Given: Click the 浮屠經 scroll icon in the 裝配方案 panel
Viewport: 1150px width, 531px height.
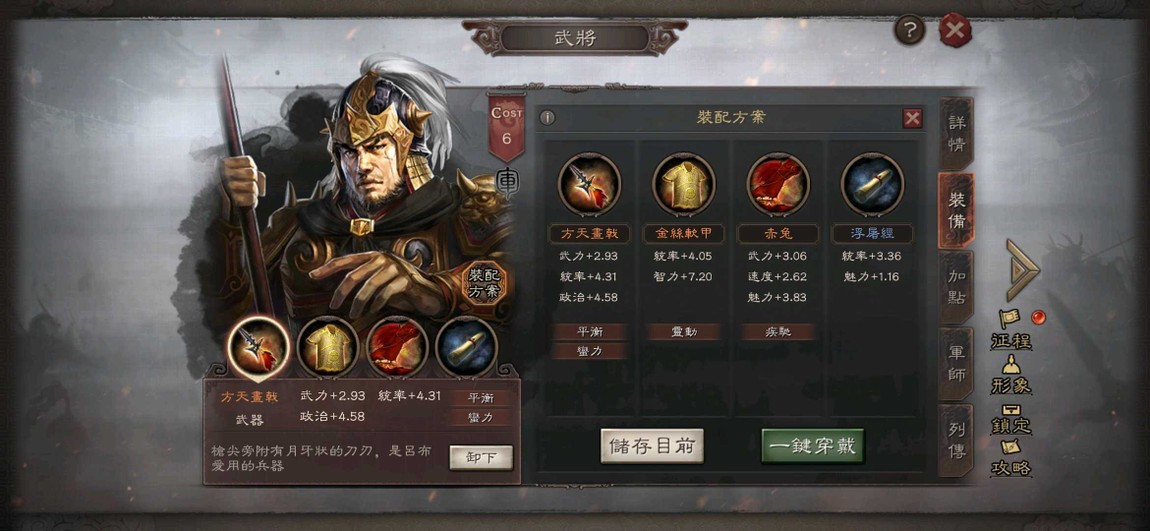Looking at the screenshot, I should pos(873,184).
